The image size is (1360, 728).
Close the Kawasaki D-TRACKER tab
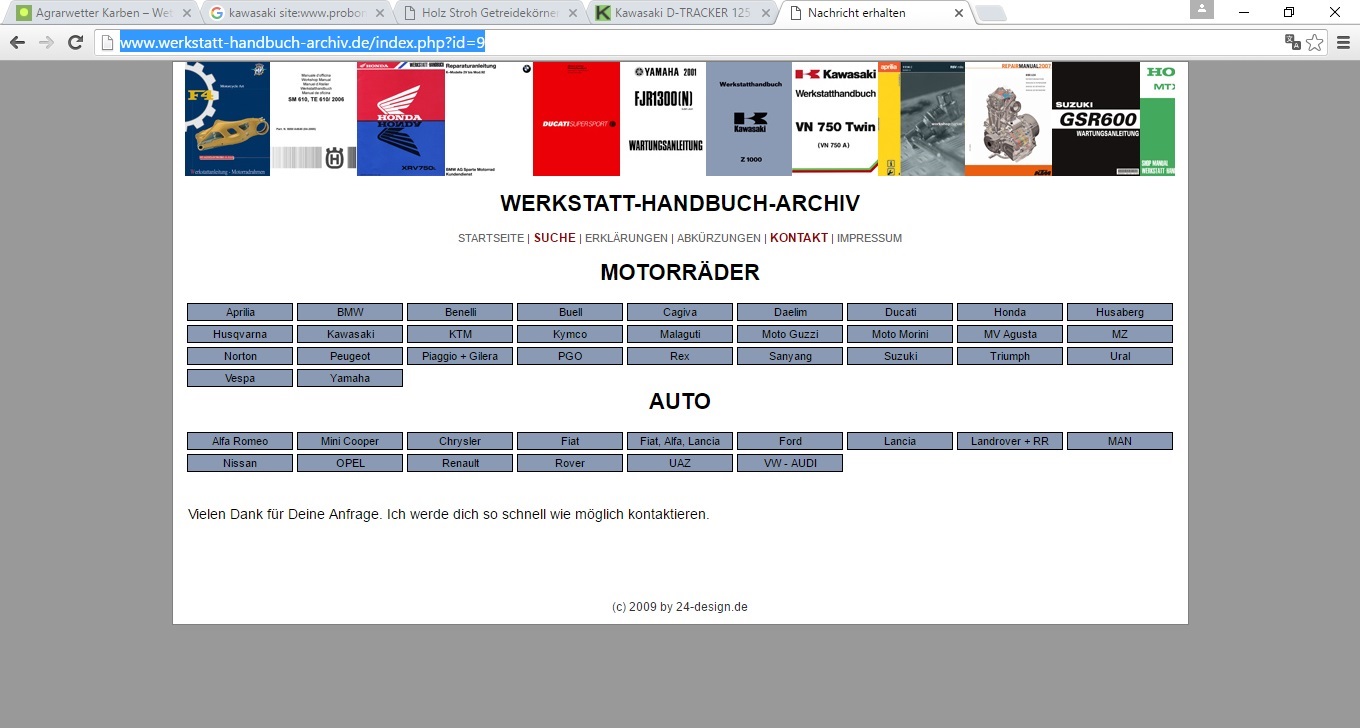click(x=766, y=13)
